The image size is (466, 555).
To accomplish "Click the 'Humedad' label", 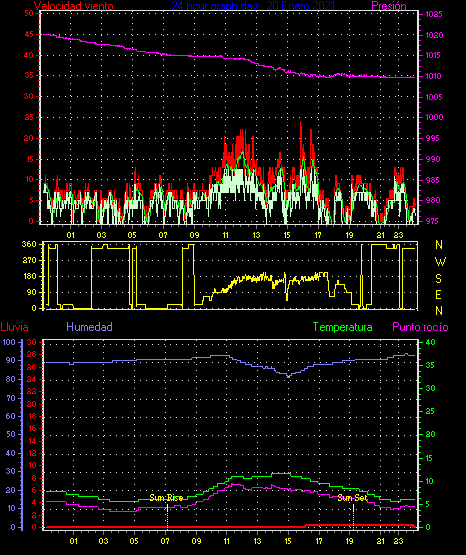I will pyautogui.click(x=89, y=327).
